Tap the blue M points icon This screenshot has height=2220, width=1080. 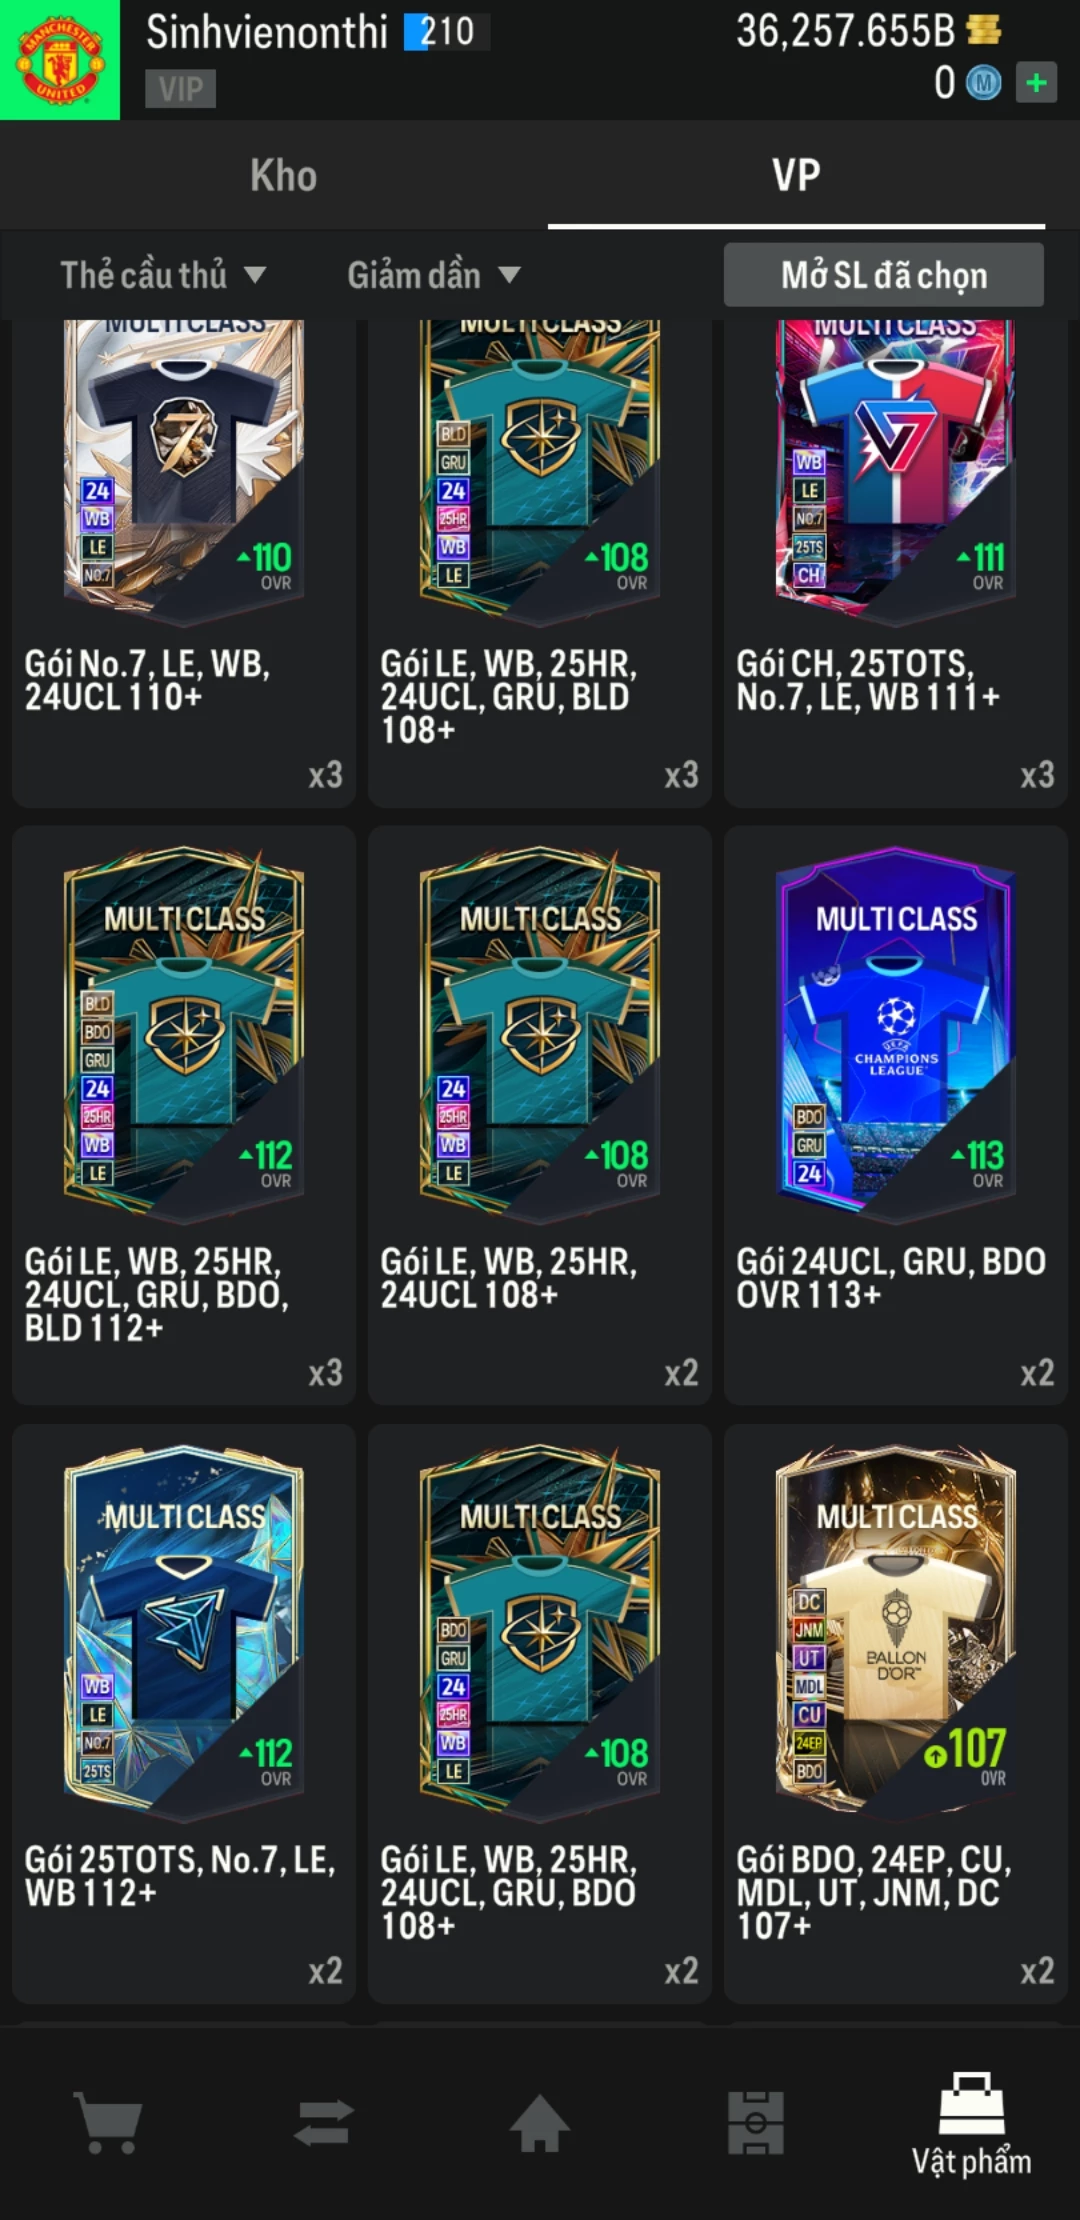coord(983,83)
